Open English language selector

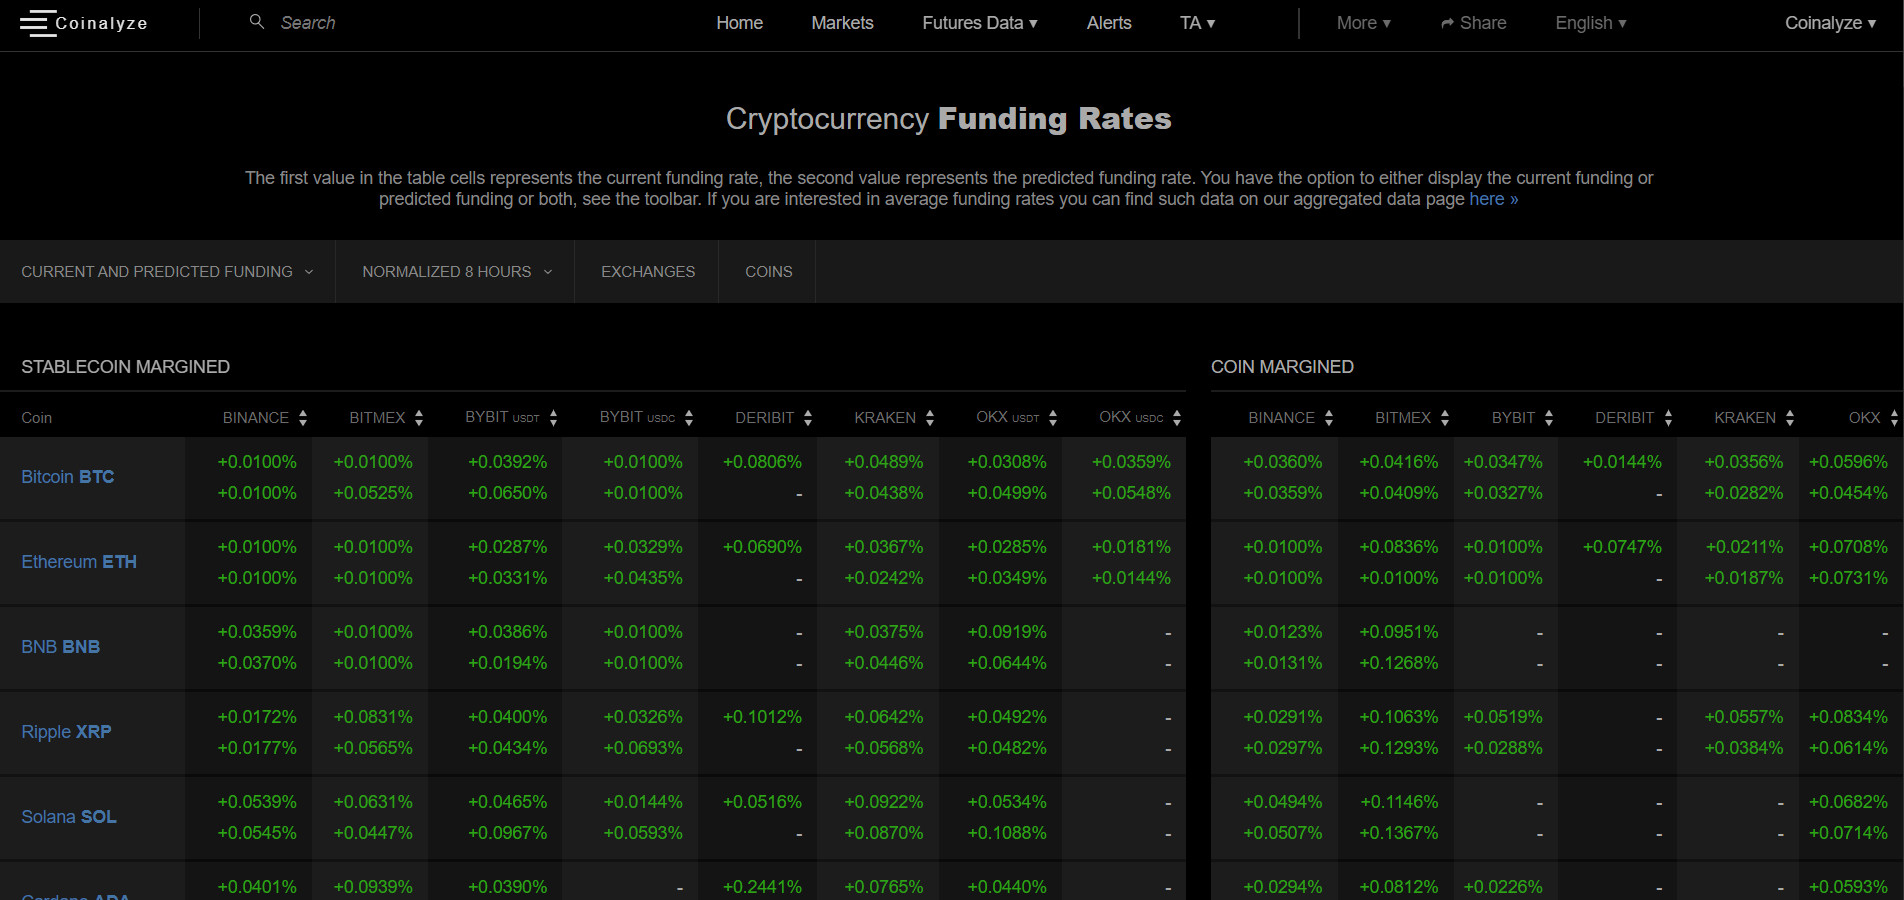click(x=1591, y=23)
